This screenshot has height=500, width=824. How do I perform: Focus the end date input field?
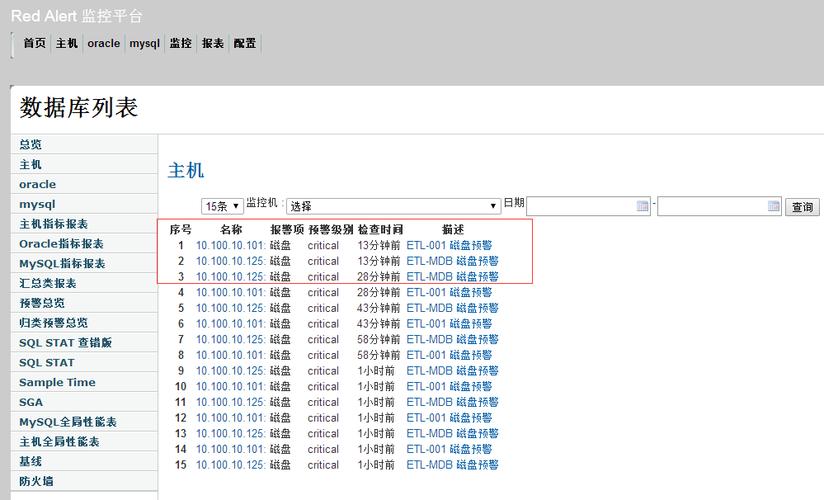(720, 206)
